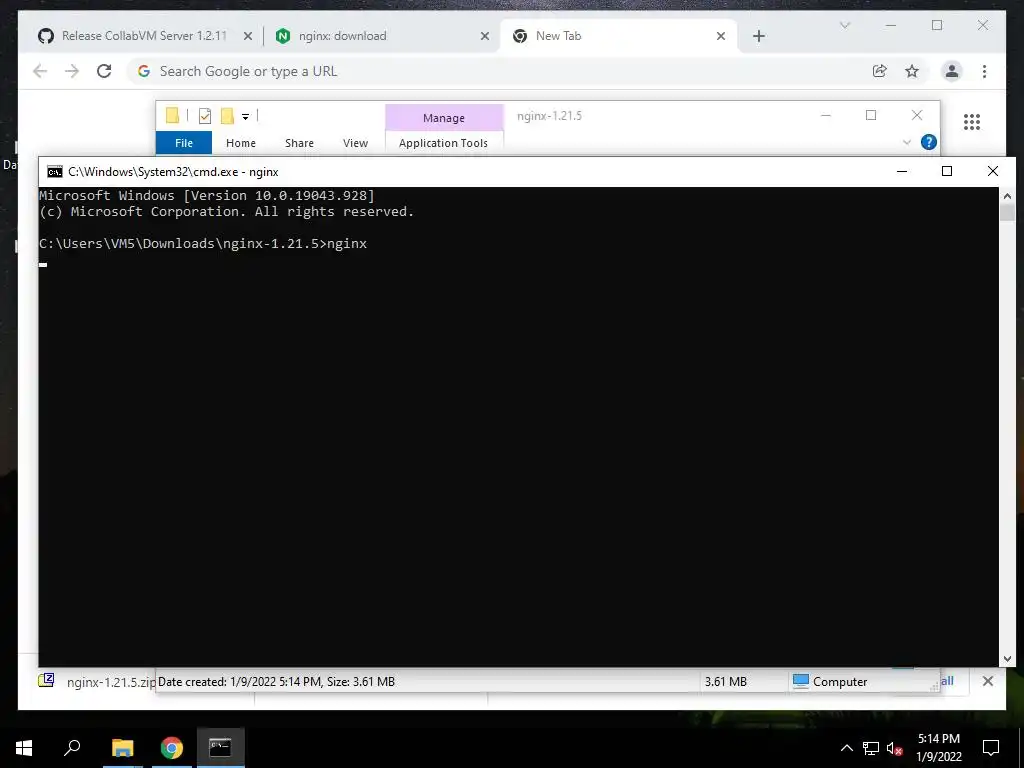Minimize the cmd.exe window

tap(902, 171)
